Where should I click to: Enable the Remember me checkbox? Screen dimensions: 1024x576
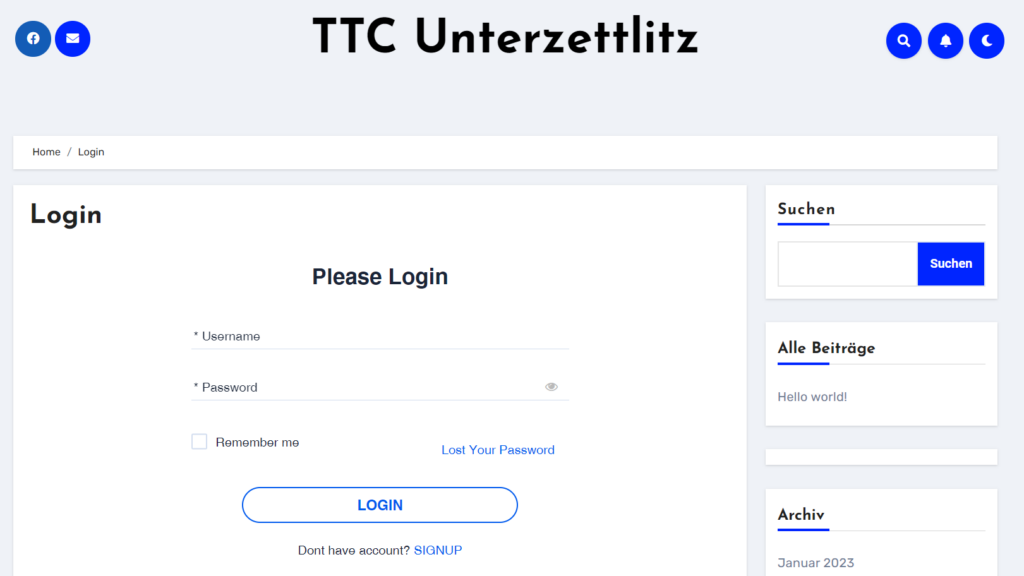tap(199, 442)
